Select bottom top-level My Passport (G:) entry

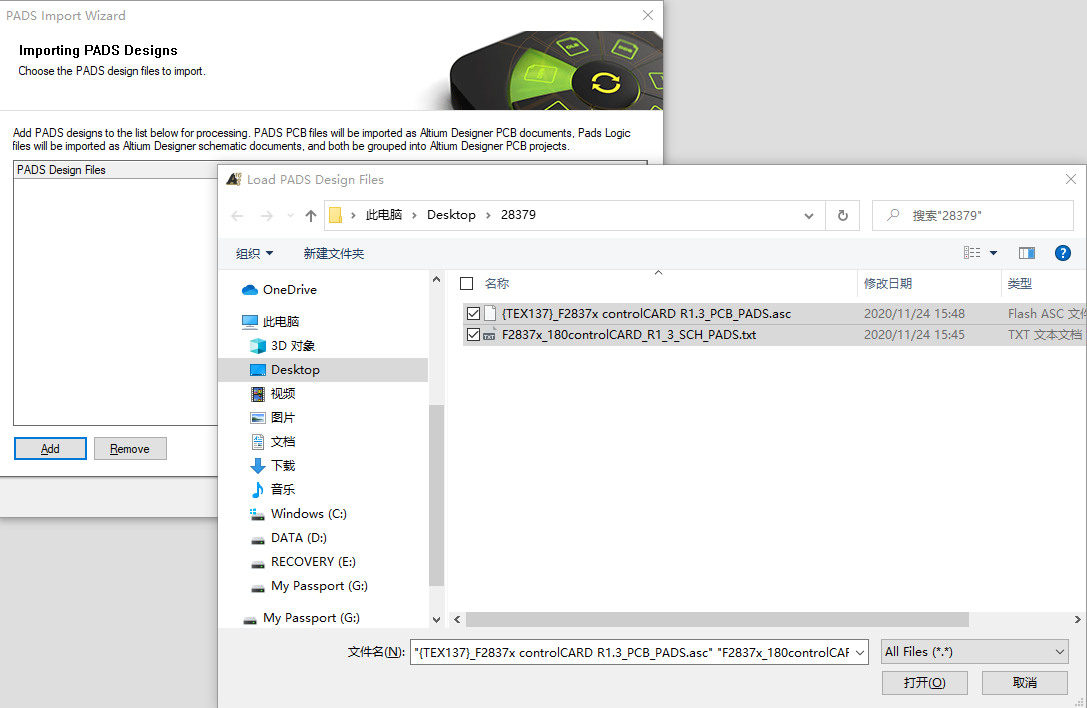click(311, 618)
